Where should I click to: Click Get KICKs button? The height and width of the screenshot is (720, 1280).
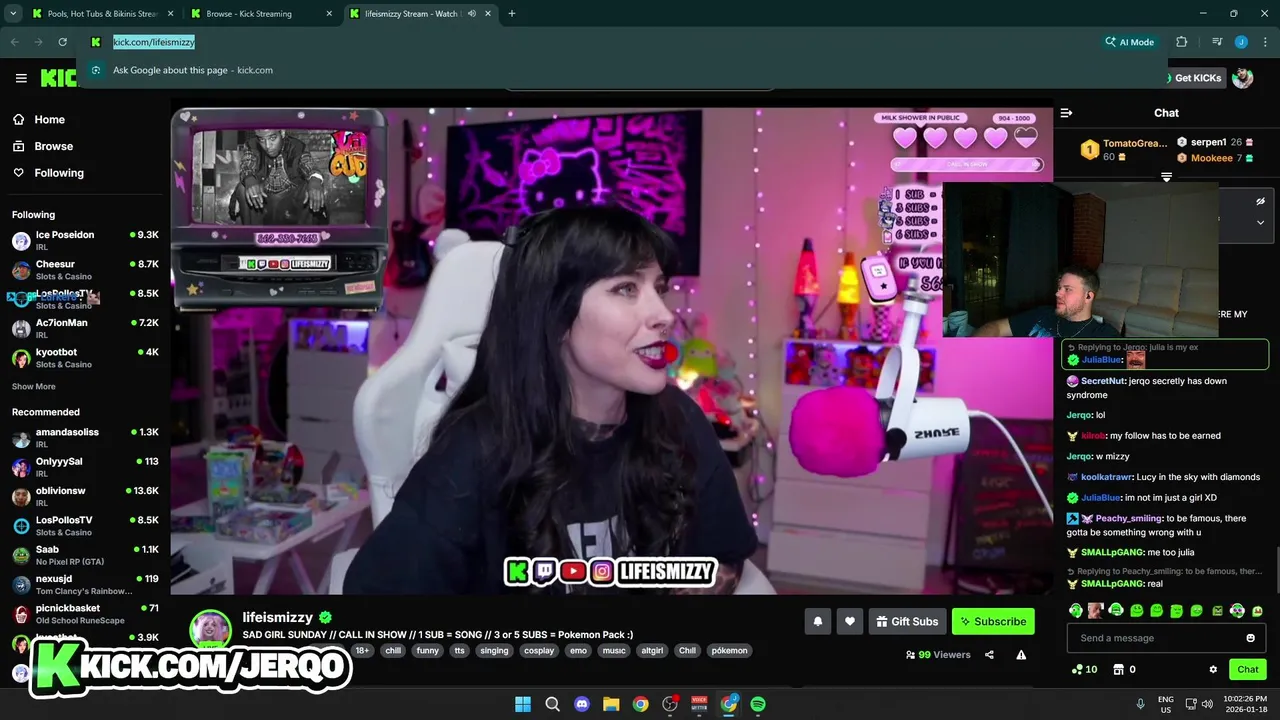pos(1197,78)
